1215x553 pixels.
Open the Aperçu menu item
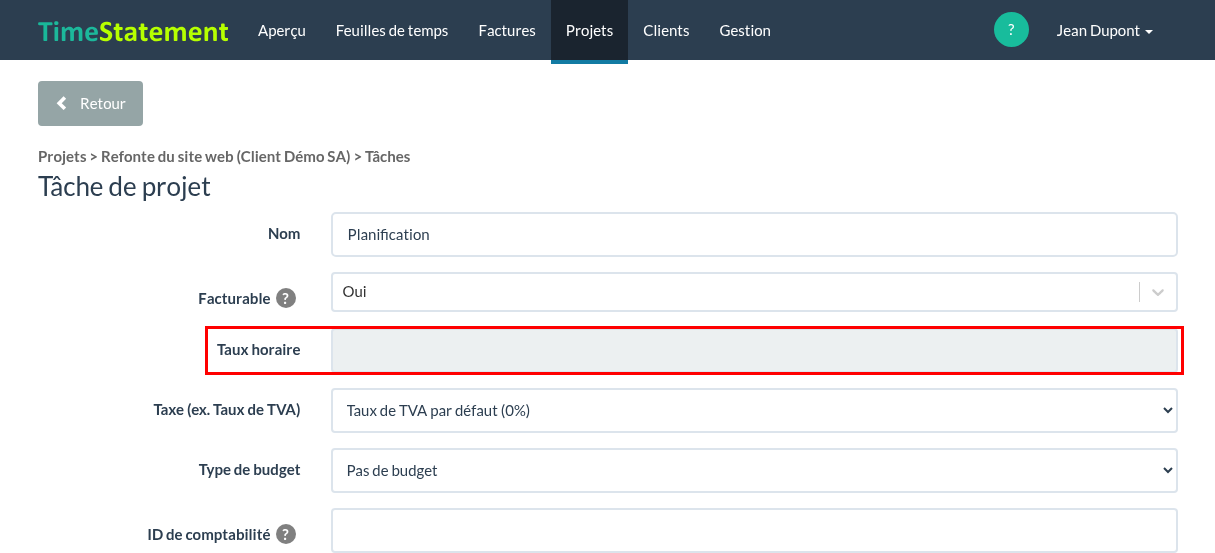coord(282,31)
